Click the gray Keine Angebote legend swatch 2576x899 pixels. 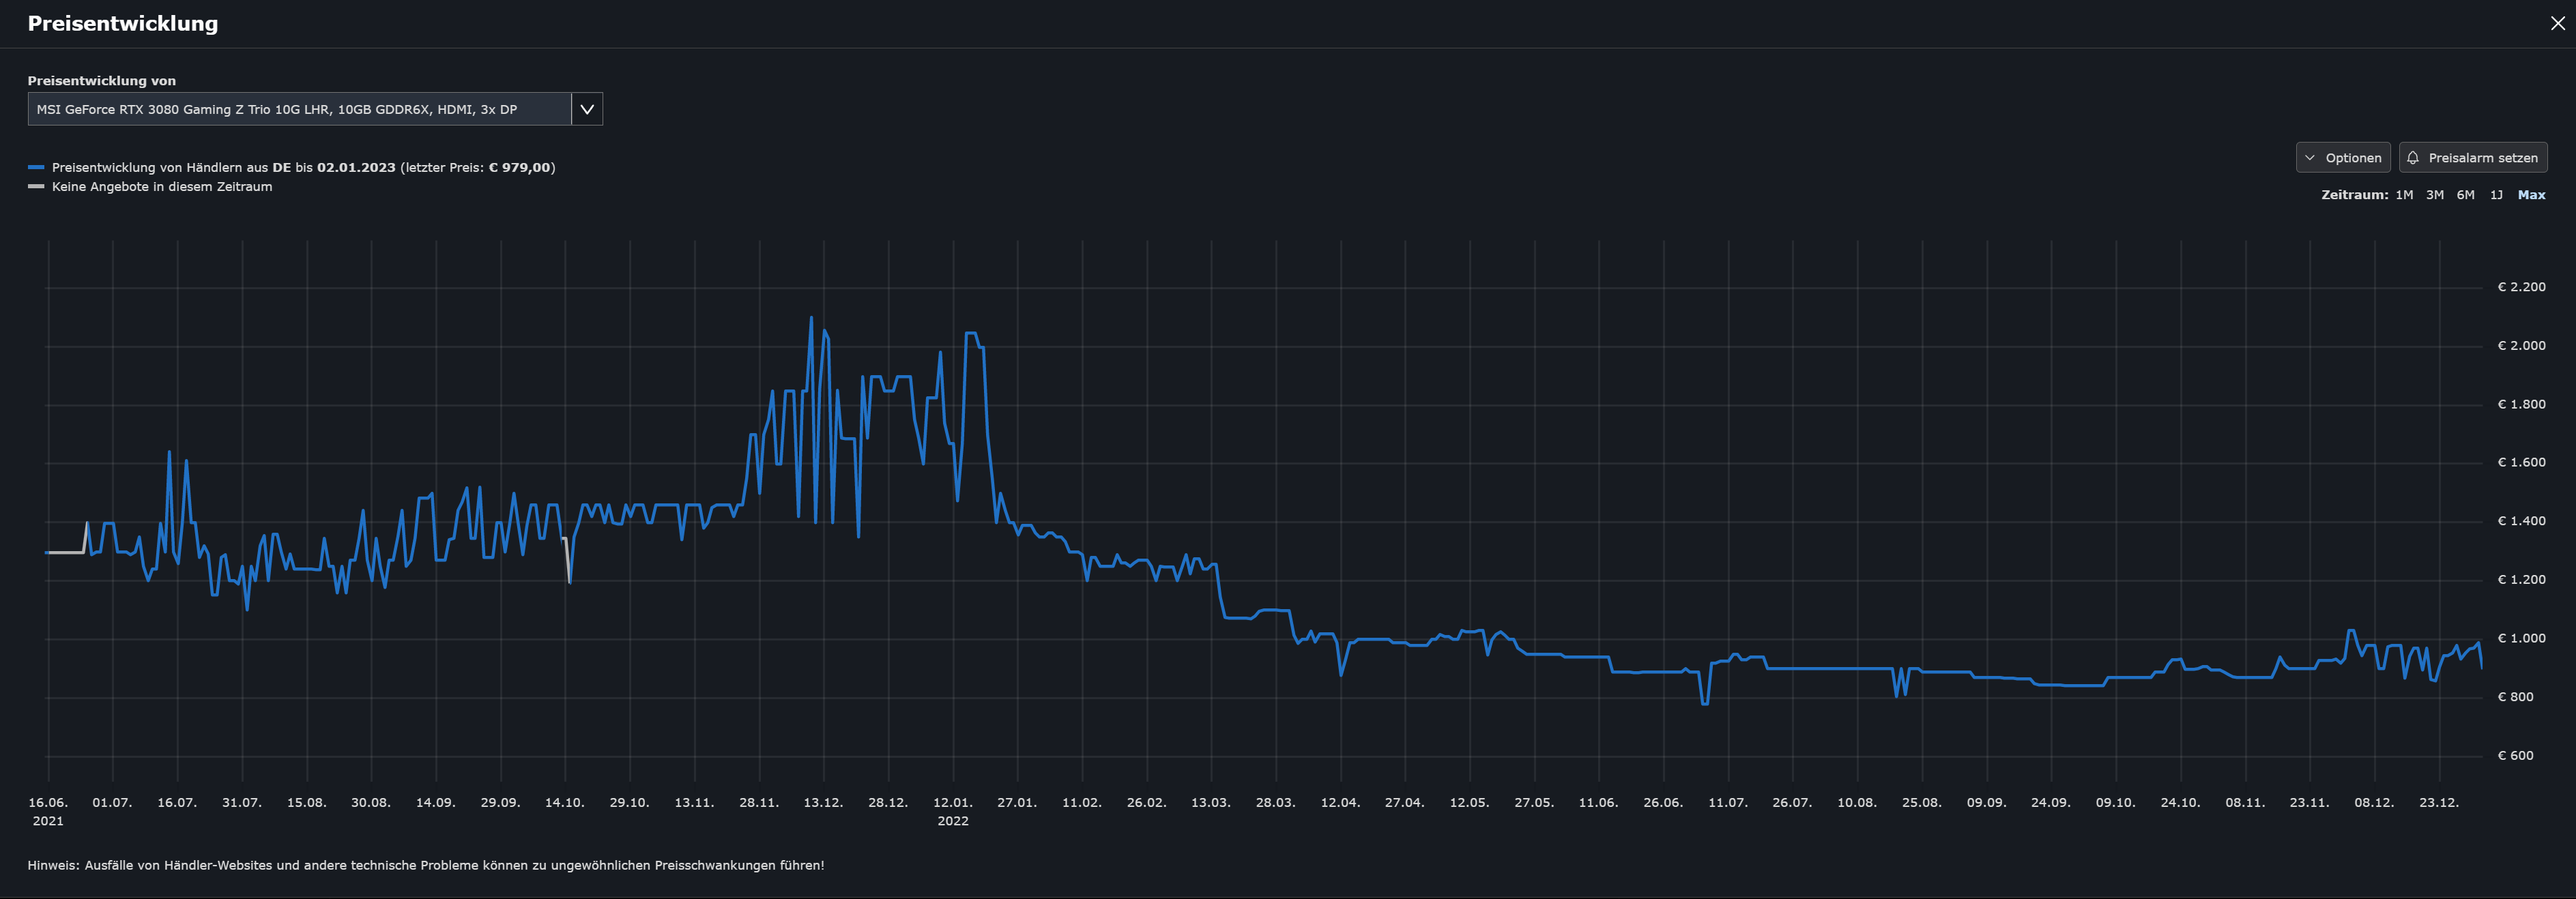36,187
